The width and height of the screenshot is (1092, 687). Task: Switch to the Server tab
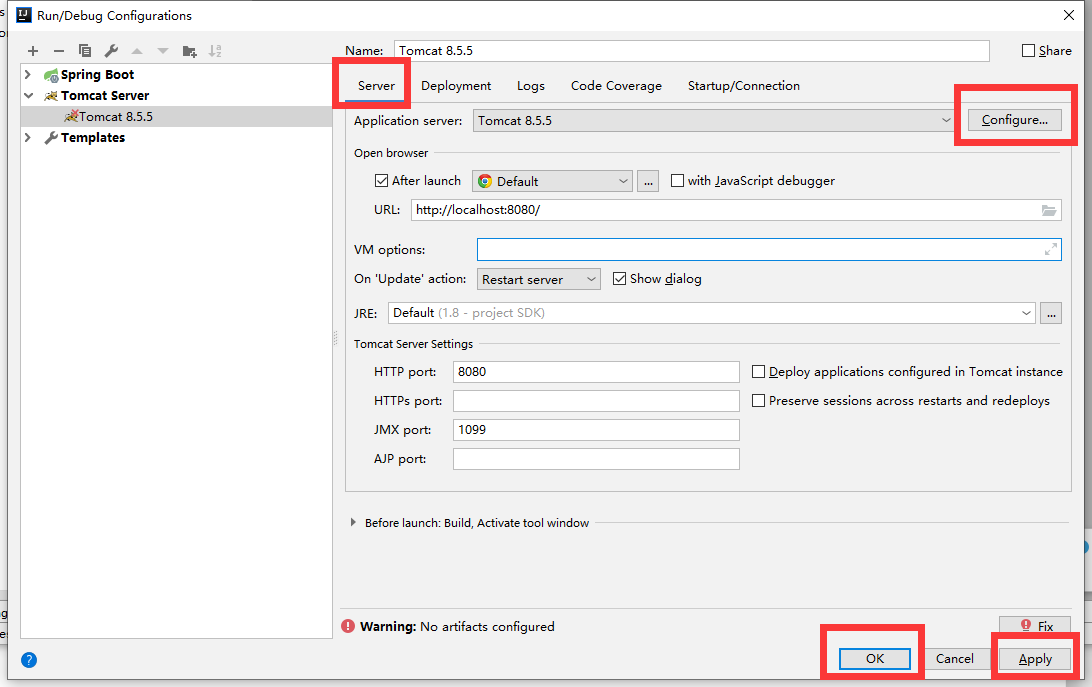[376, 86]
